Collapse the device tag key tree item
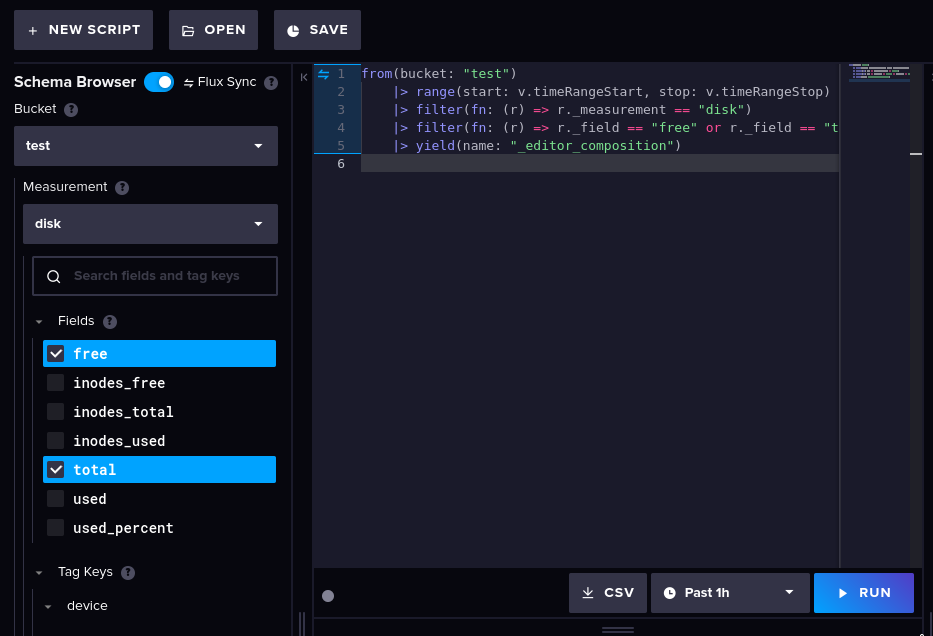The image size is (933, 636). (x=48, y=606)
